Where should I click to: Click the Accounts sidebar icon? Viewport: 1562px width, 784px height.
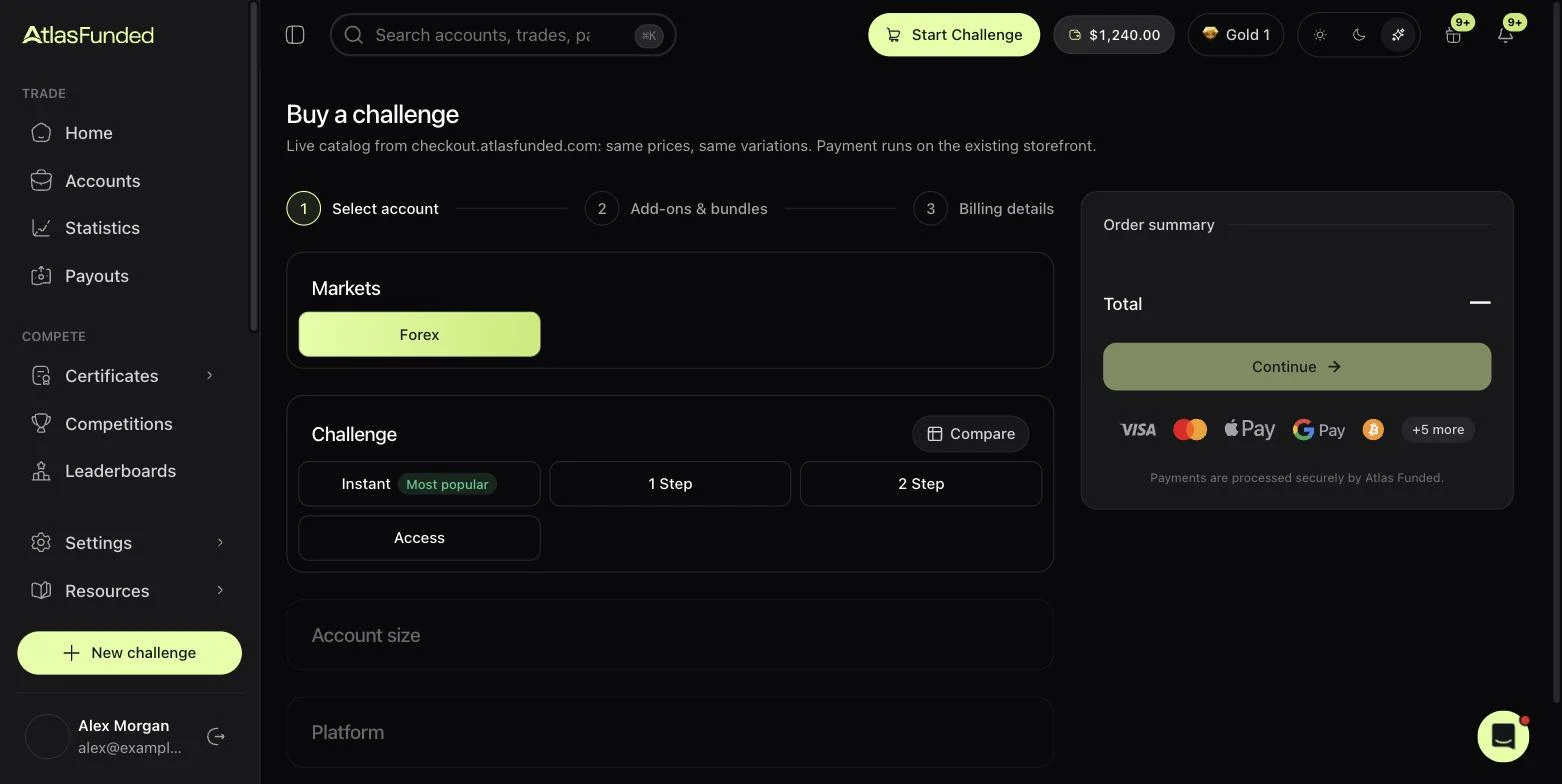click(41, 181)
